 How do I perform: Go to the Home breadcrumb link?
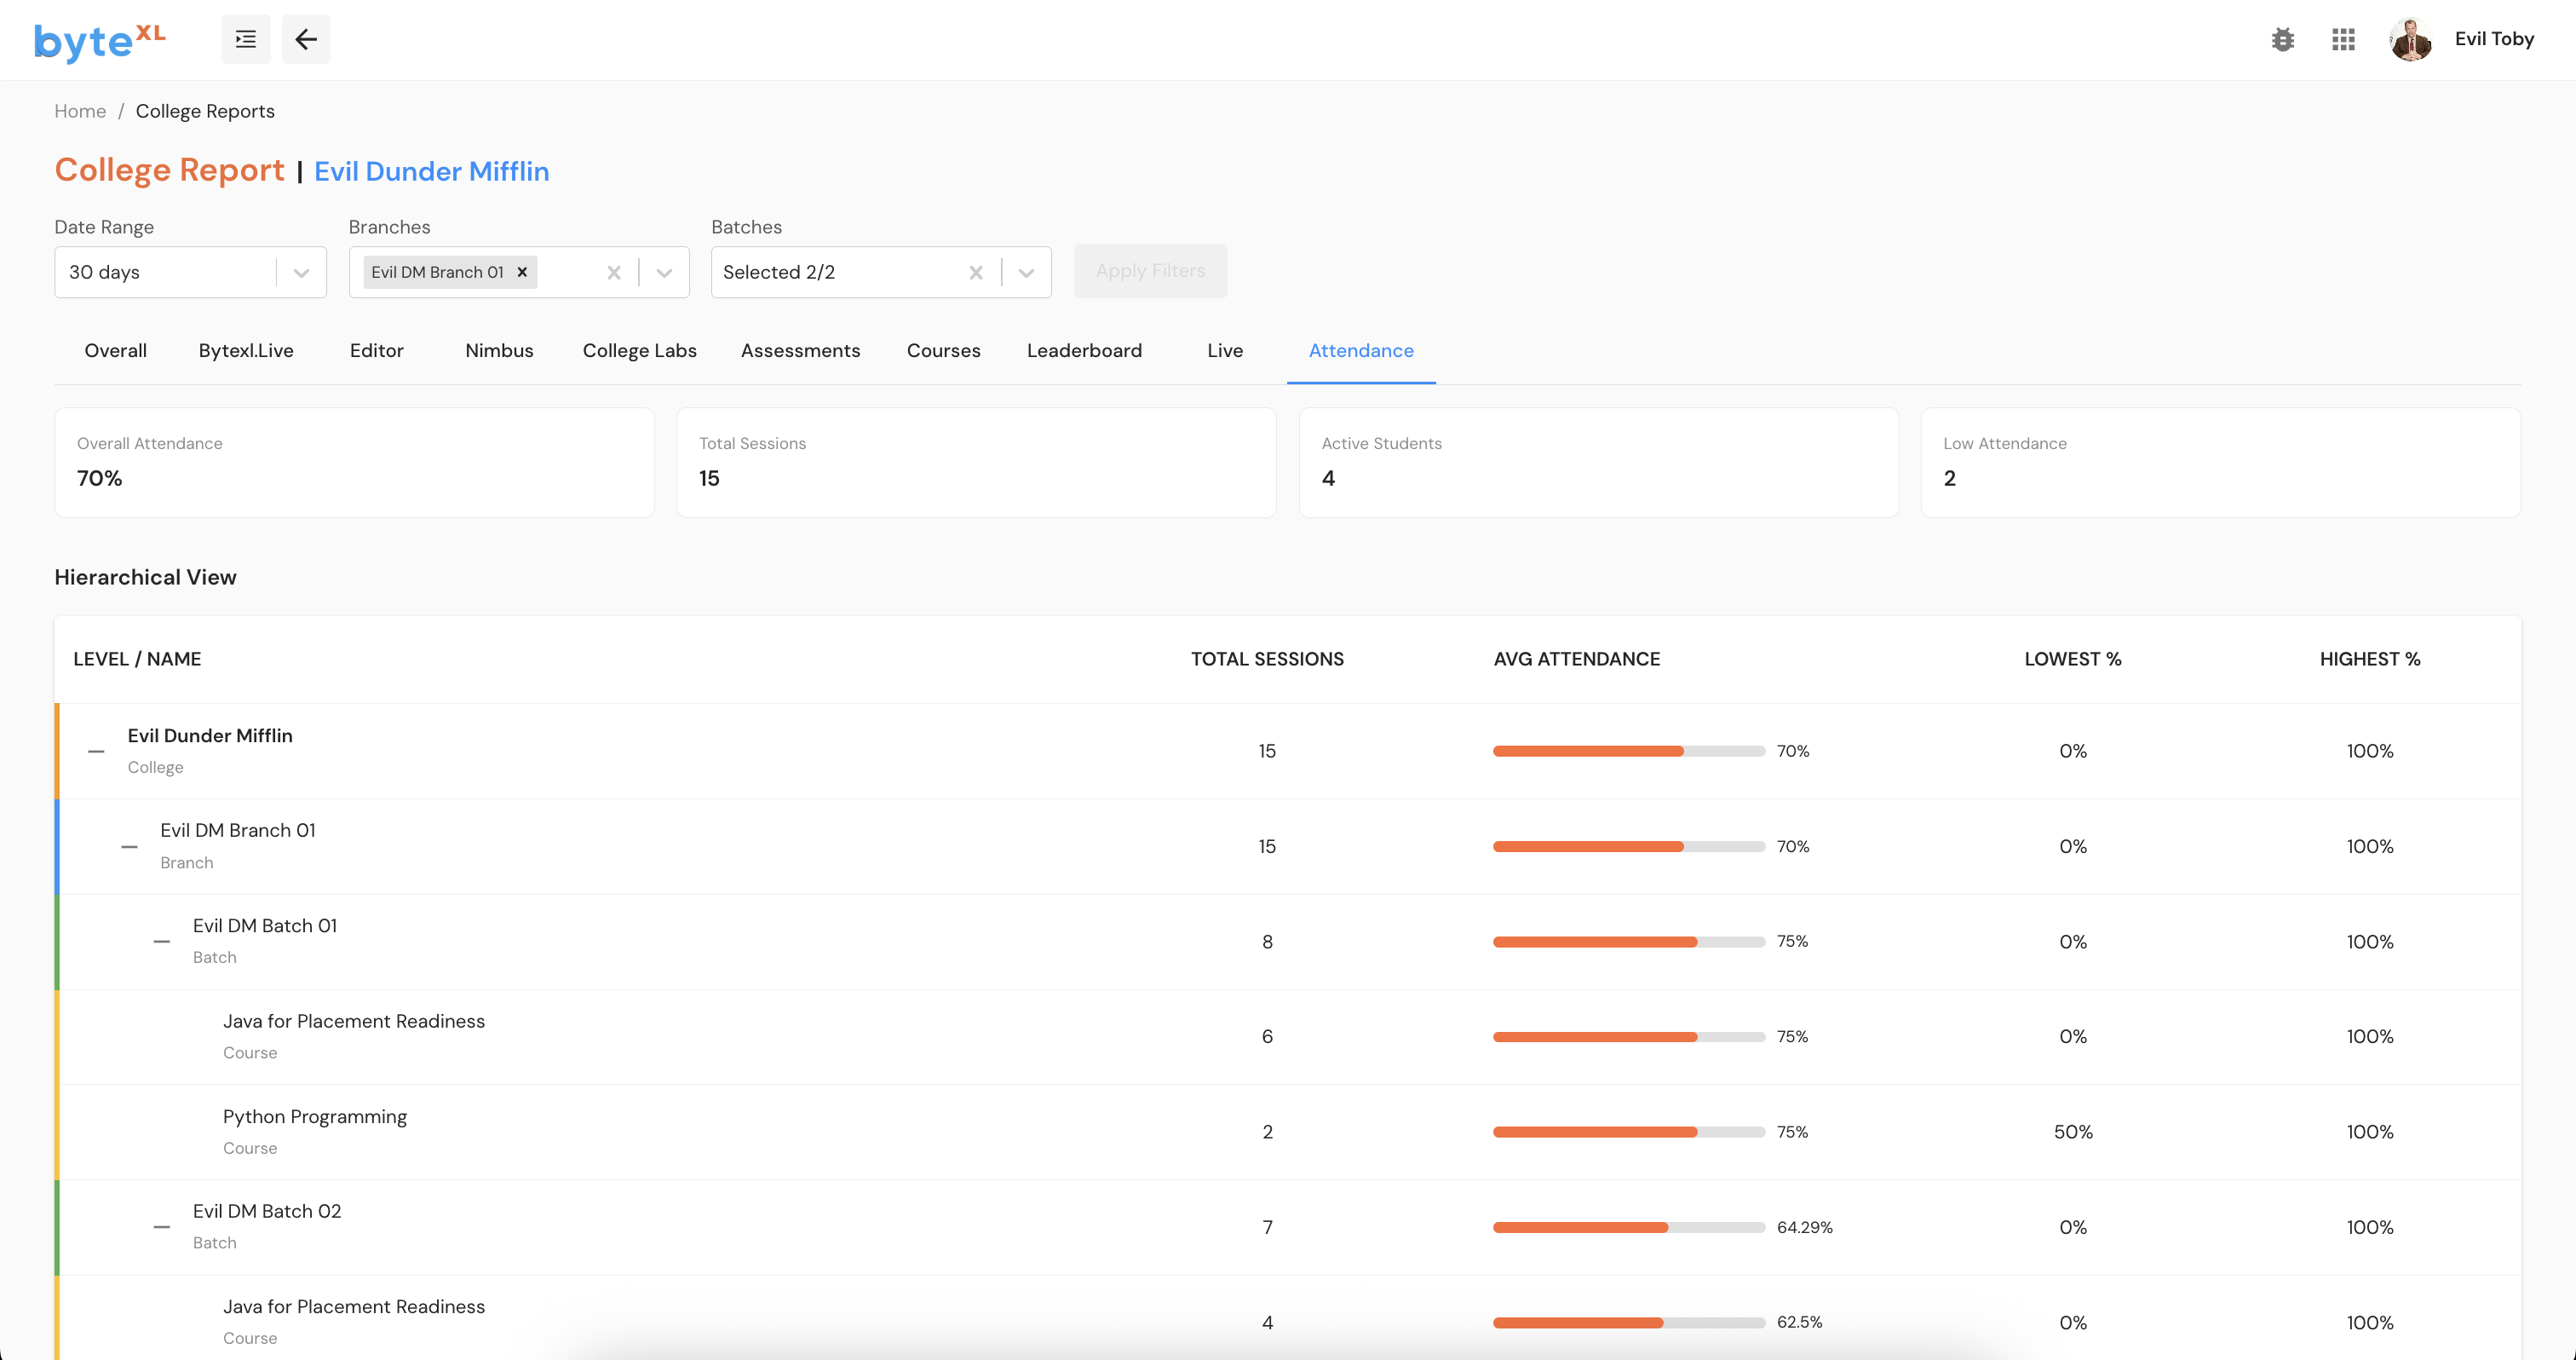(x=80, y=111)
